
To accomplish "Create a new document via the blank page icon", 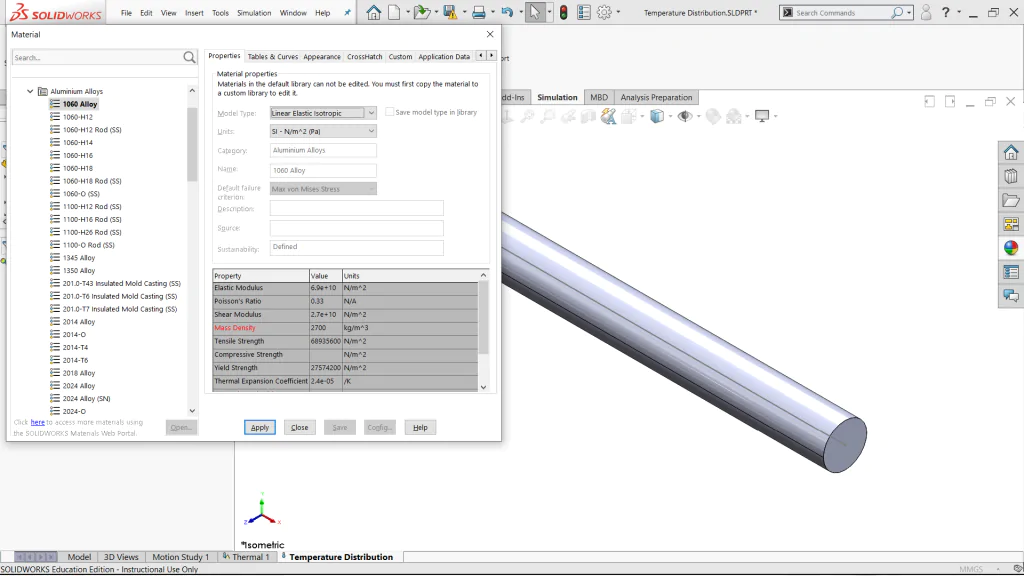I will pos(394,12).
